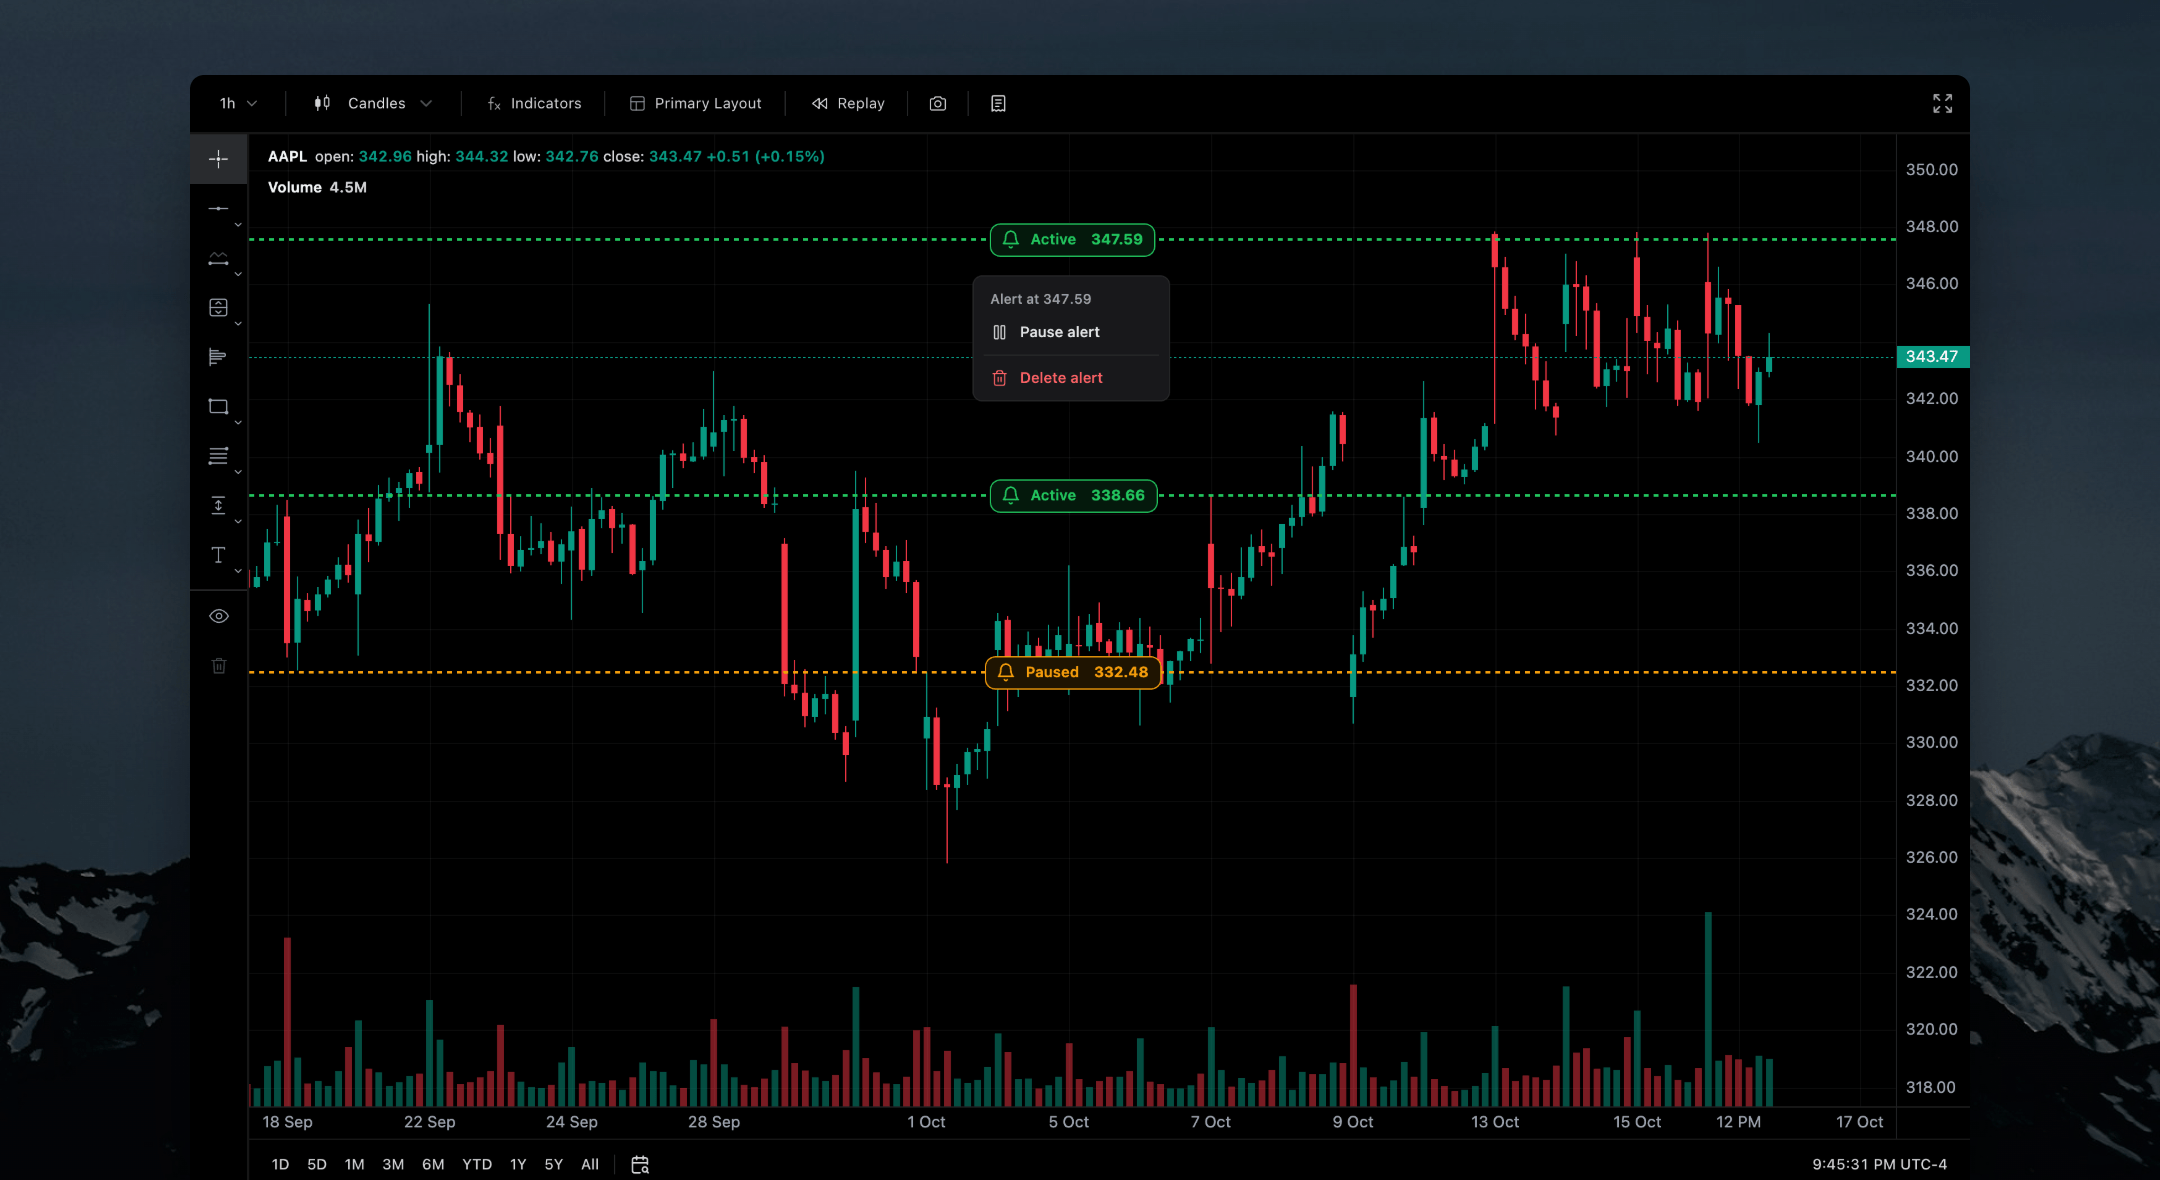2160x1180 pixels.
Task: Start bar Replay mode
Action: coord(848,104)
